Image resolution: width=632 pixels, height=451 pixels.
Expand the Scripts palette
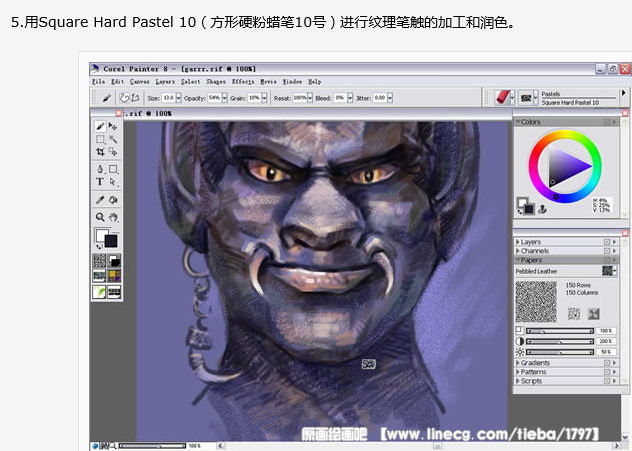[x=518, y=381]
